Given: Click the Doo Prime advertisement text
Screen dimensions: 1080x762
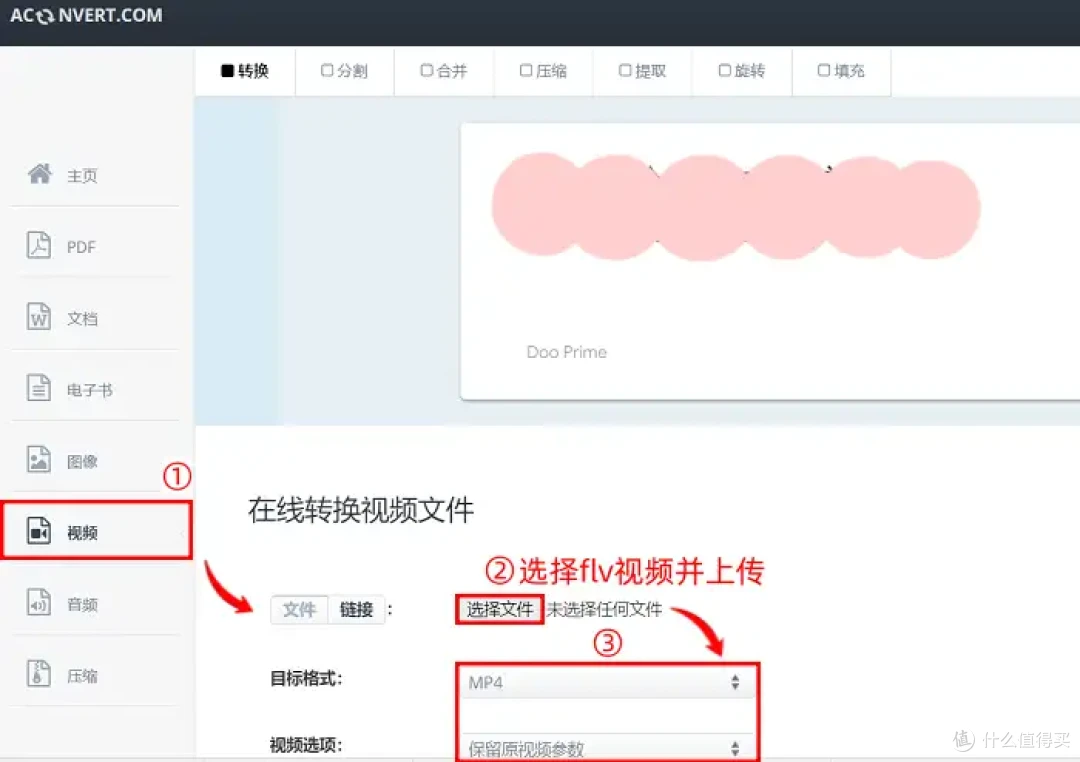Looking at the screenshot, I should (567, 352).
